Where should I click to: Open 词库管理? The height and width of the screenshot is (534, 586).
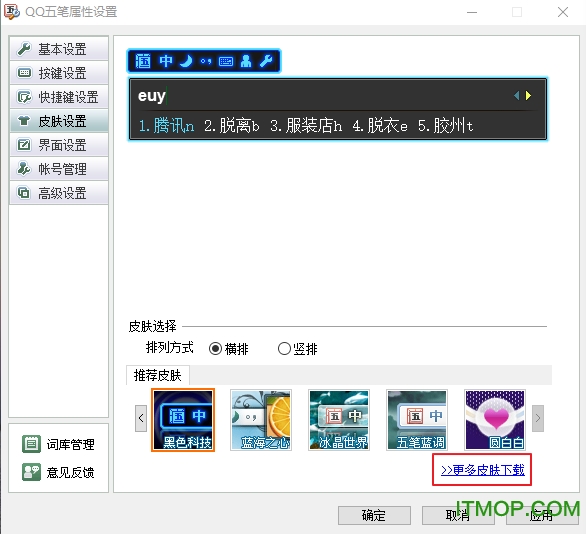(x=58, y=444)
